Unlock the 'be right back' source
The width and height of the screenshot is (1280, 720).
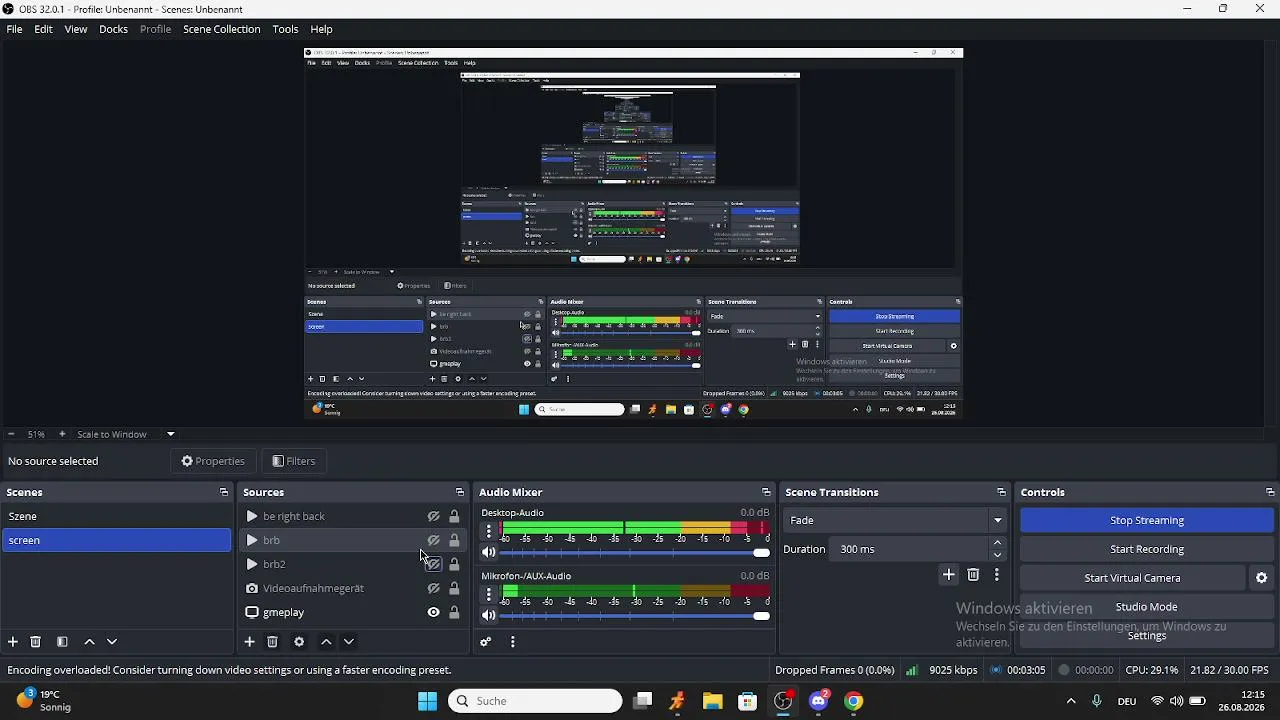(454, 517)
